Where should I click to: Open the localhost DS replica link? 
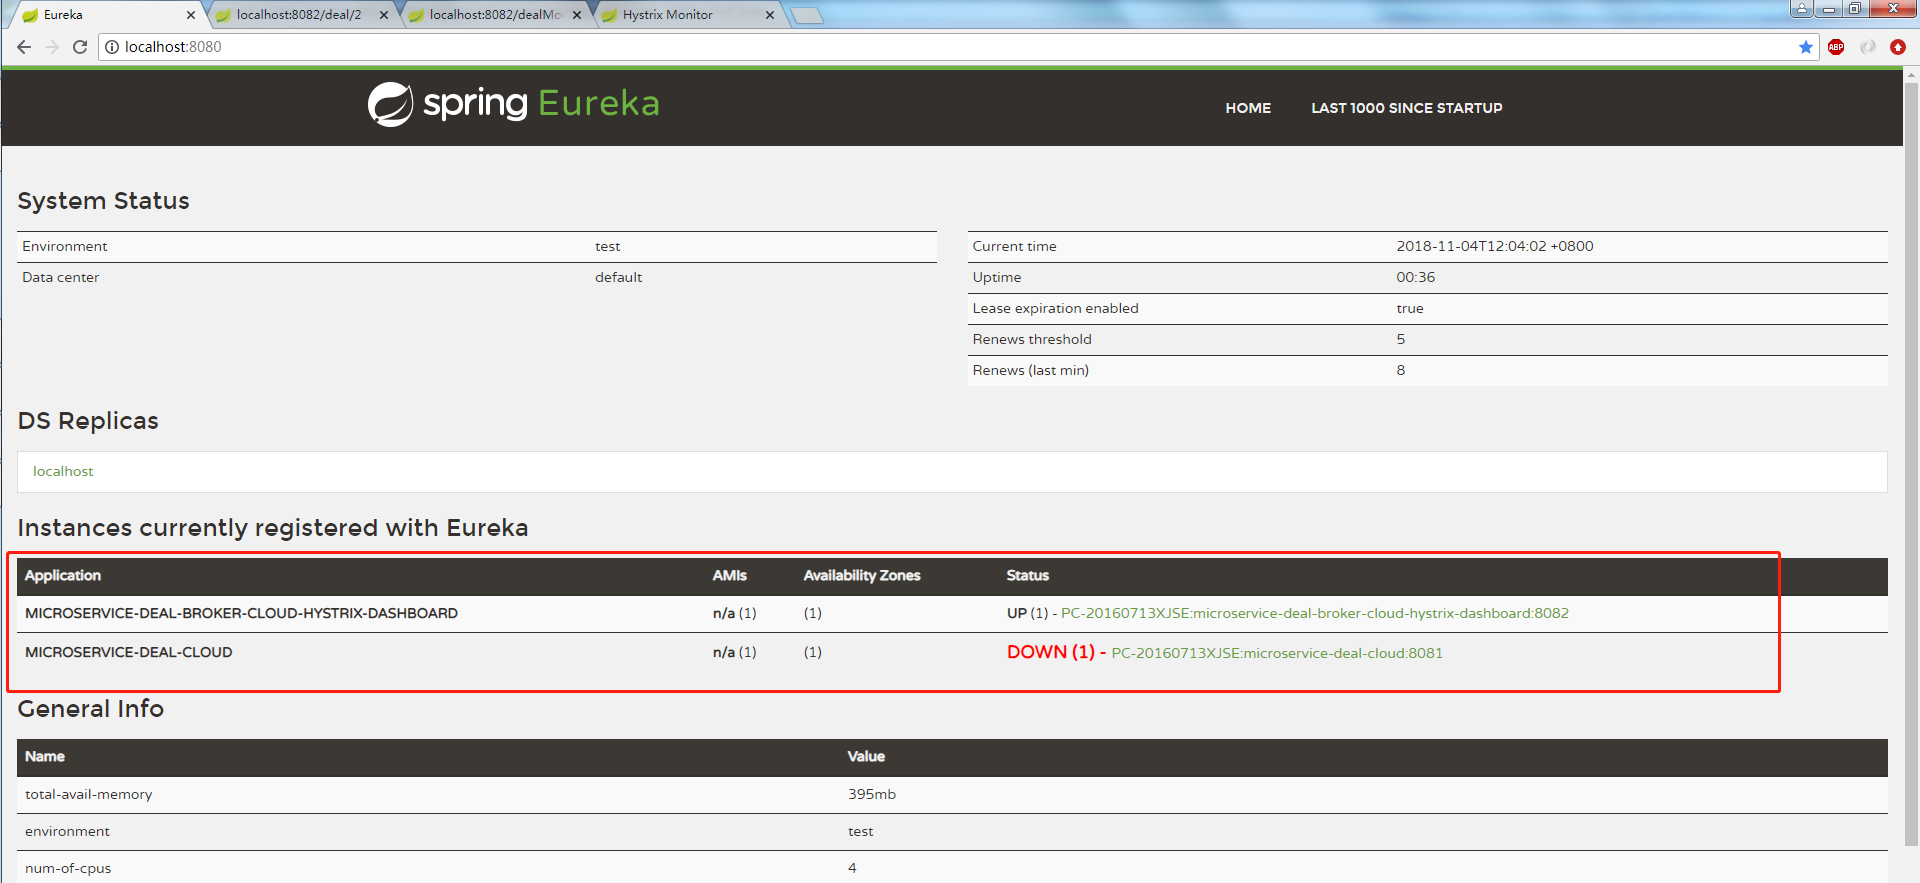[63, 471]
